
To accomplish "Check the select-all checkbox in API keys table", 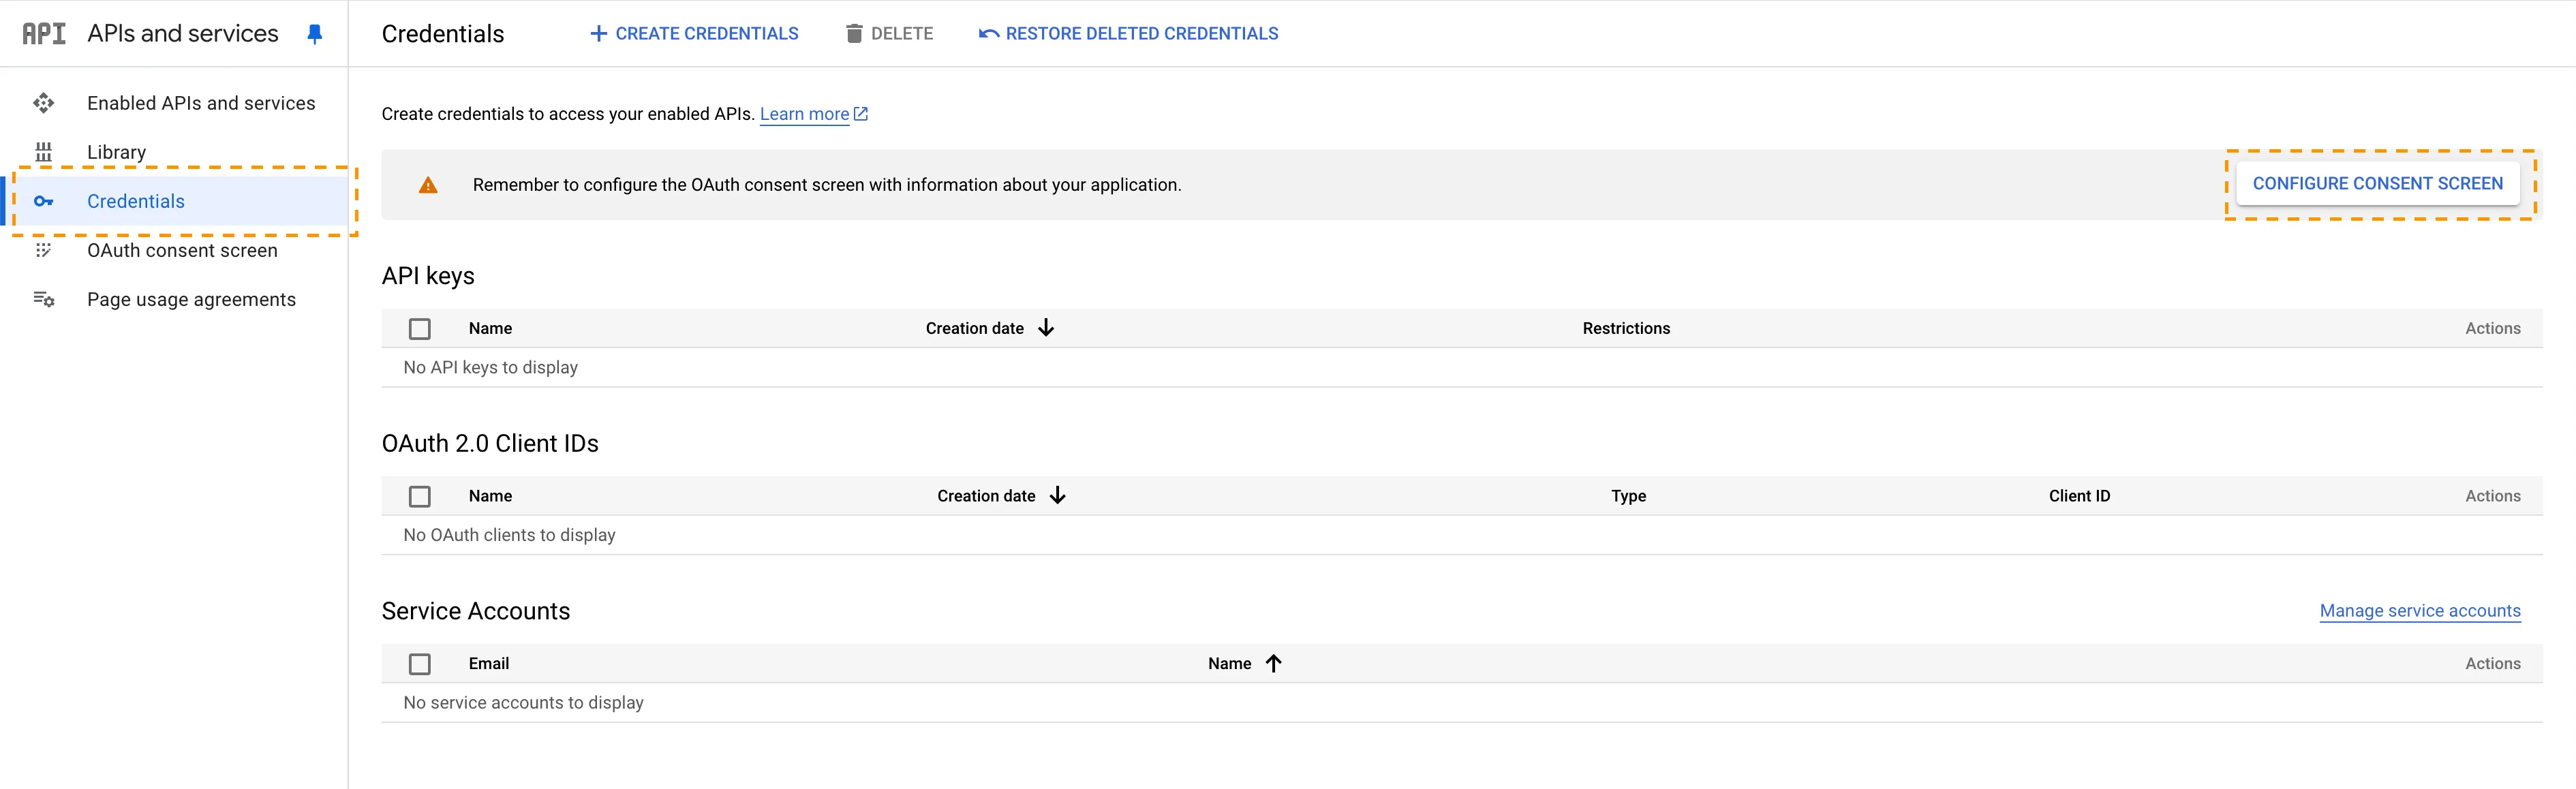I will [420, 328].
